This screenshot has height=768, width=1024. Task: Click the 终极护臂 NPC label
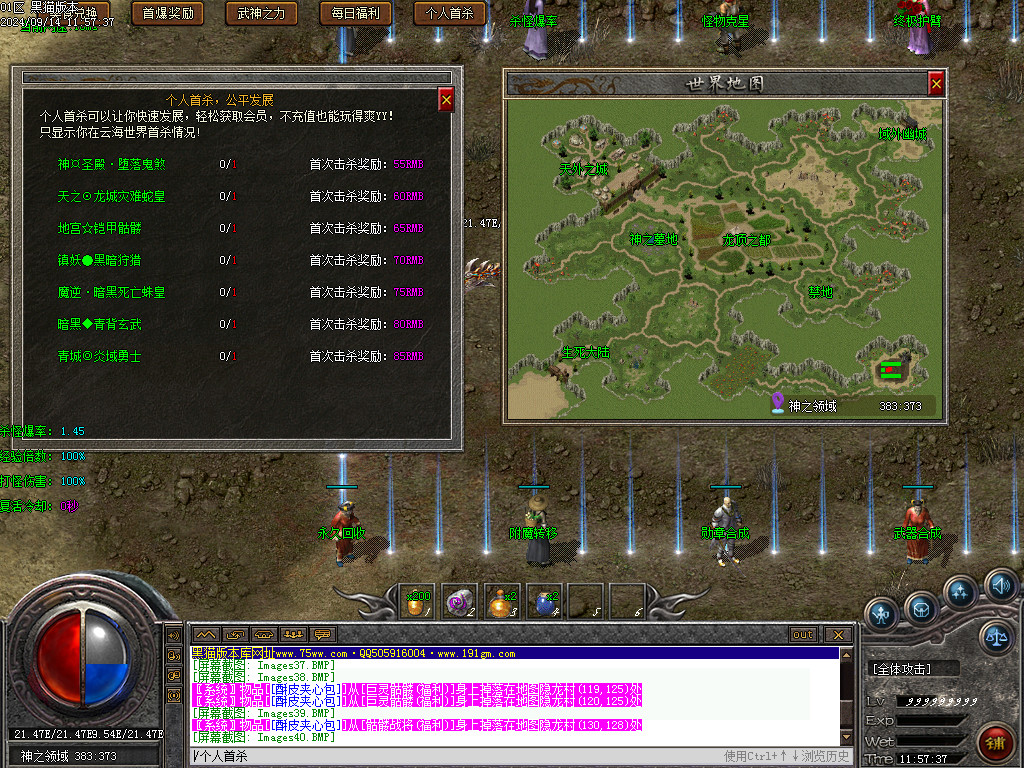917,22
